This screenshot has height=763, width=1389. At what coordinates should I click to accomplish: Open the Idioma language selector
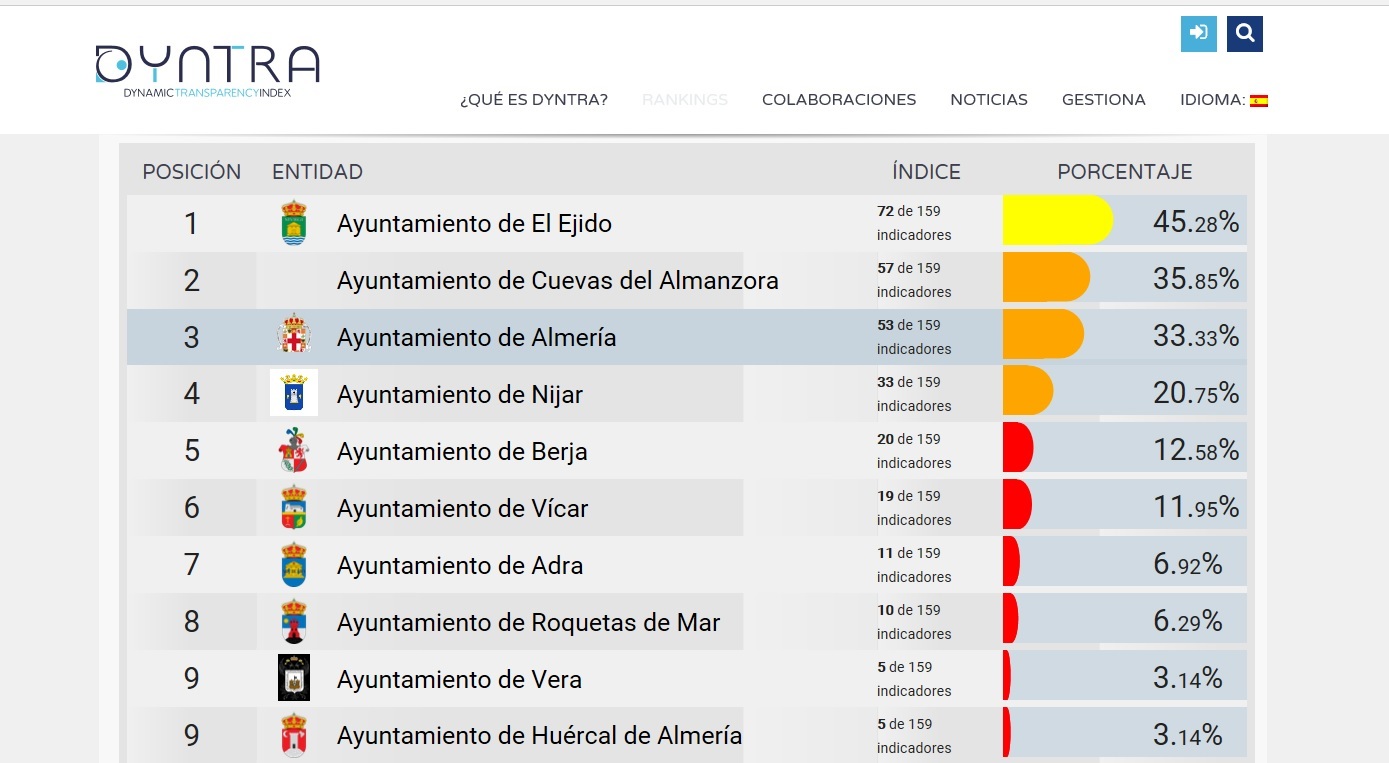click(1224, 100)
